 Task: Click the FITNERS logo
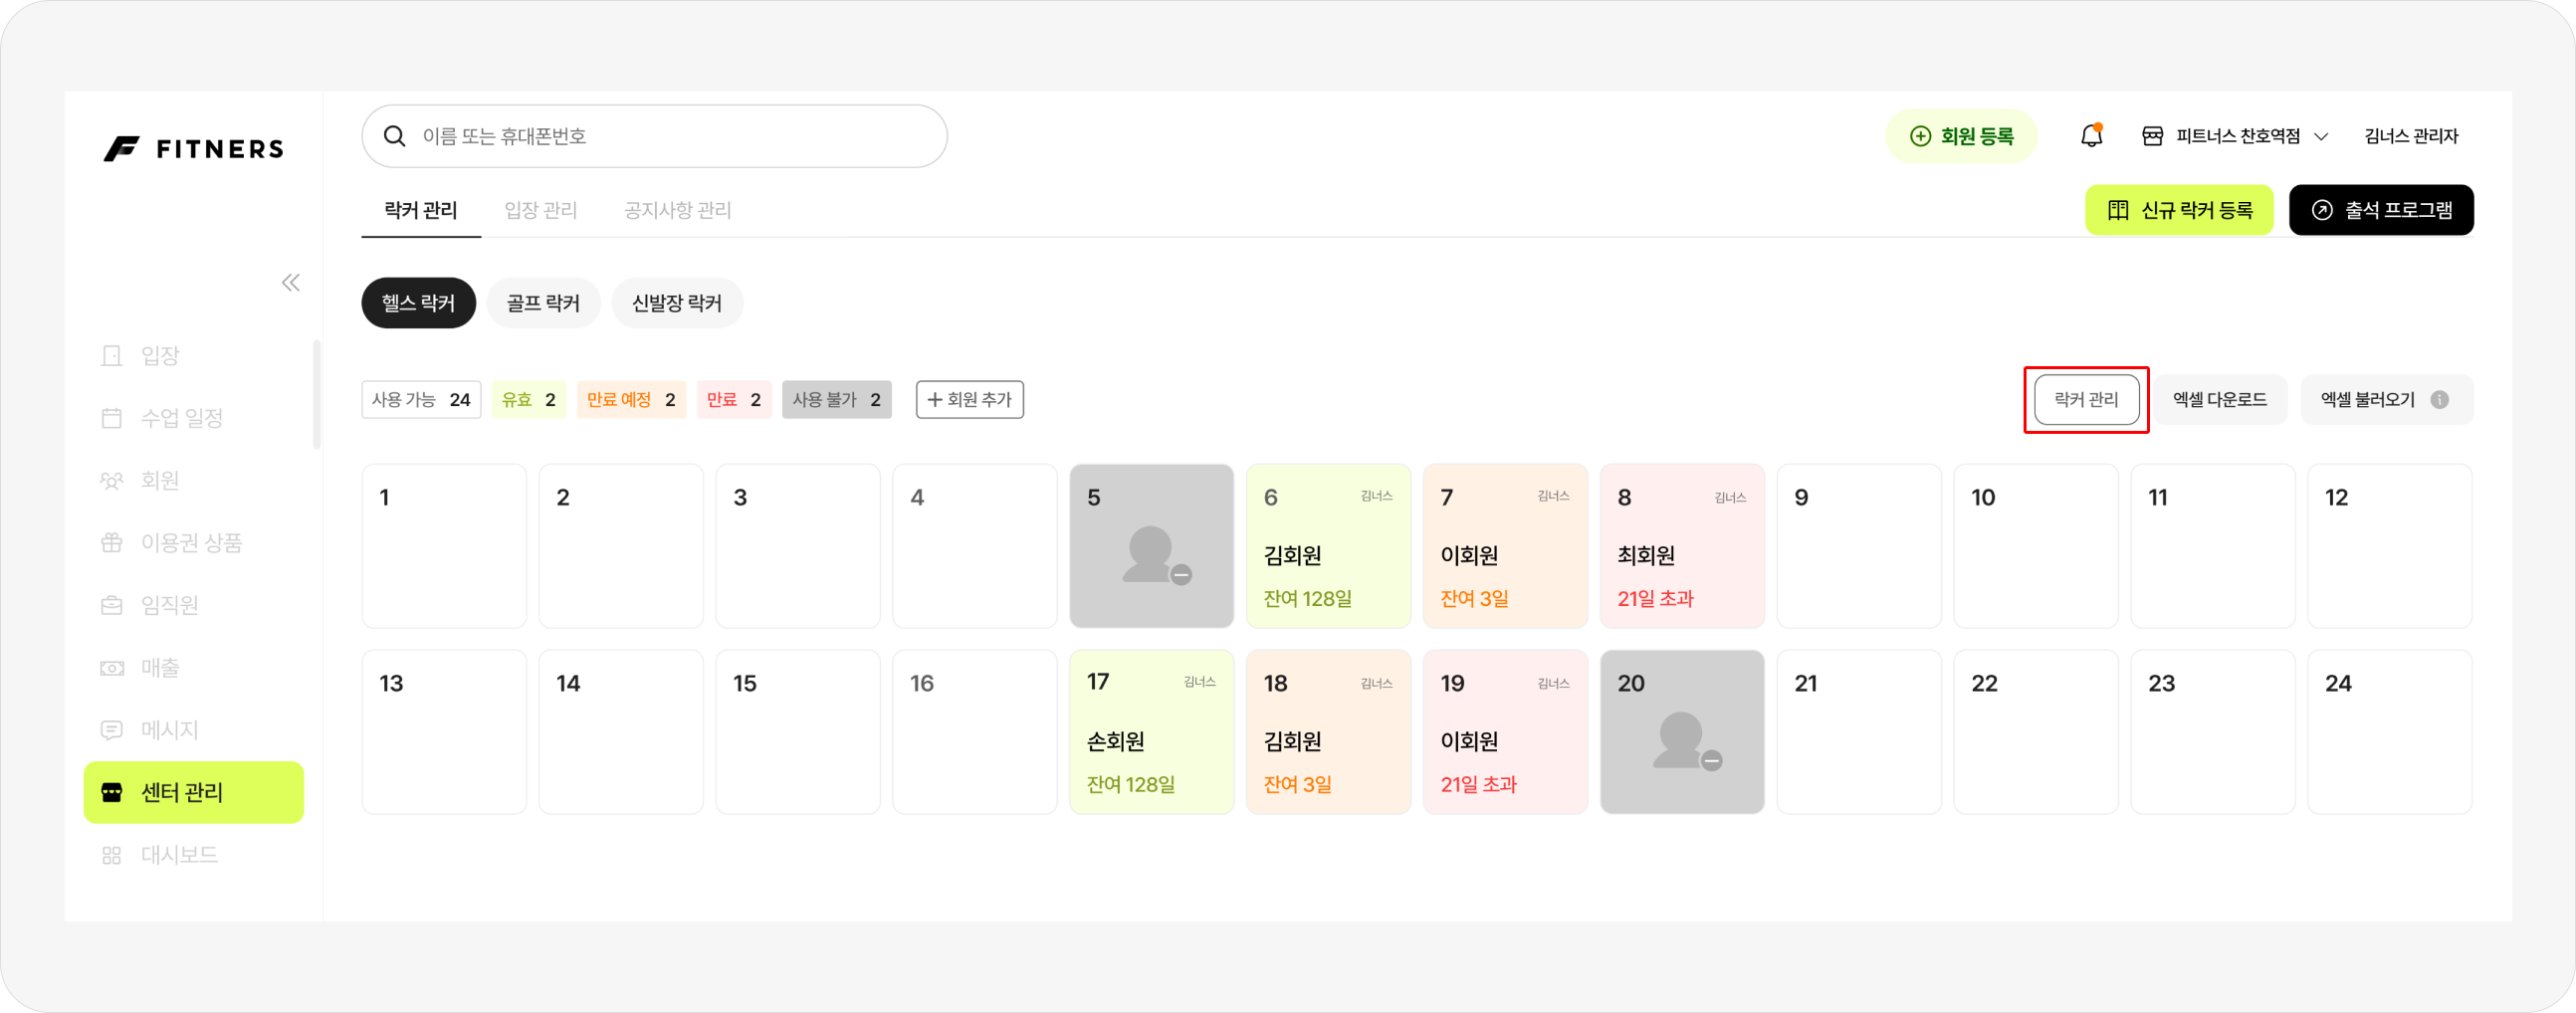tap(194, 149)
